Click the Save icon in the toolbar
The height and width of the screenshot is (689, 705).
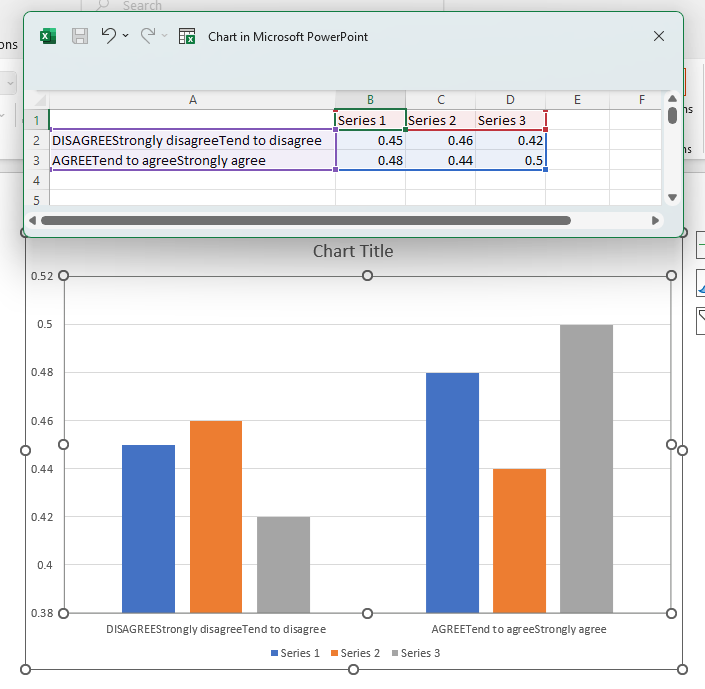(x=80, y=36)
